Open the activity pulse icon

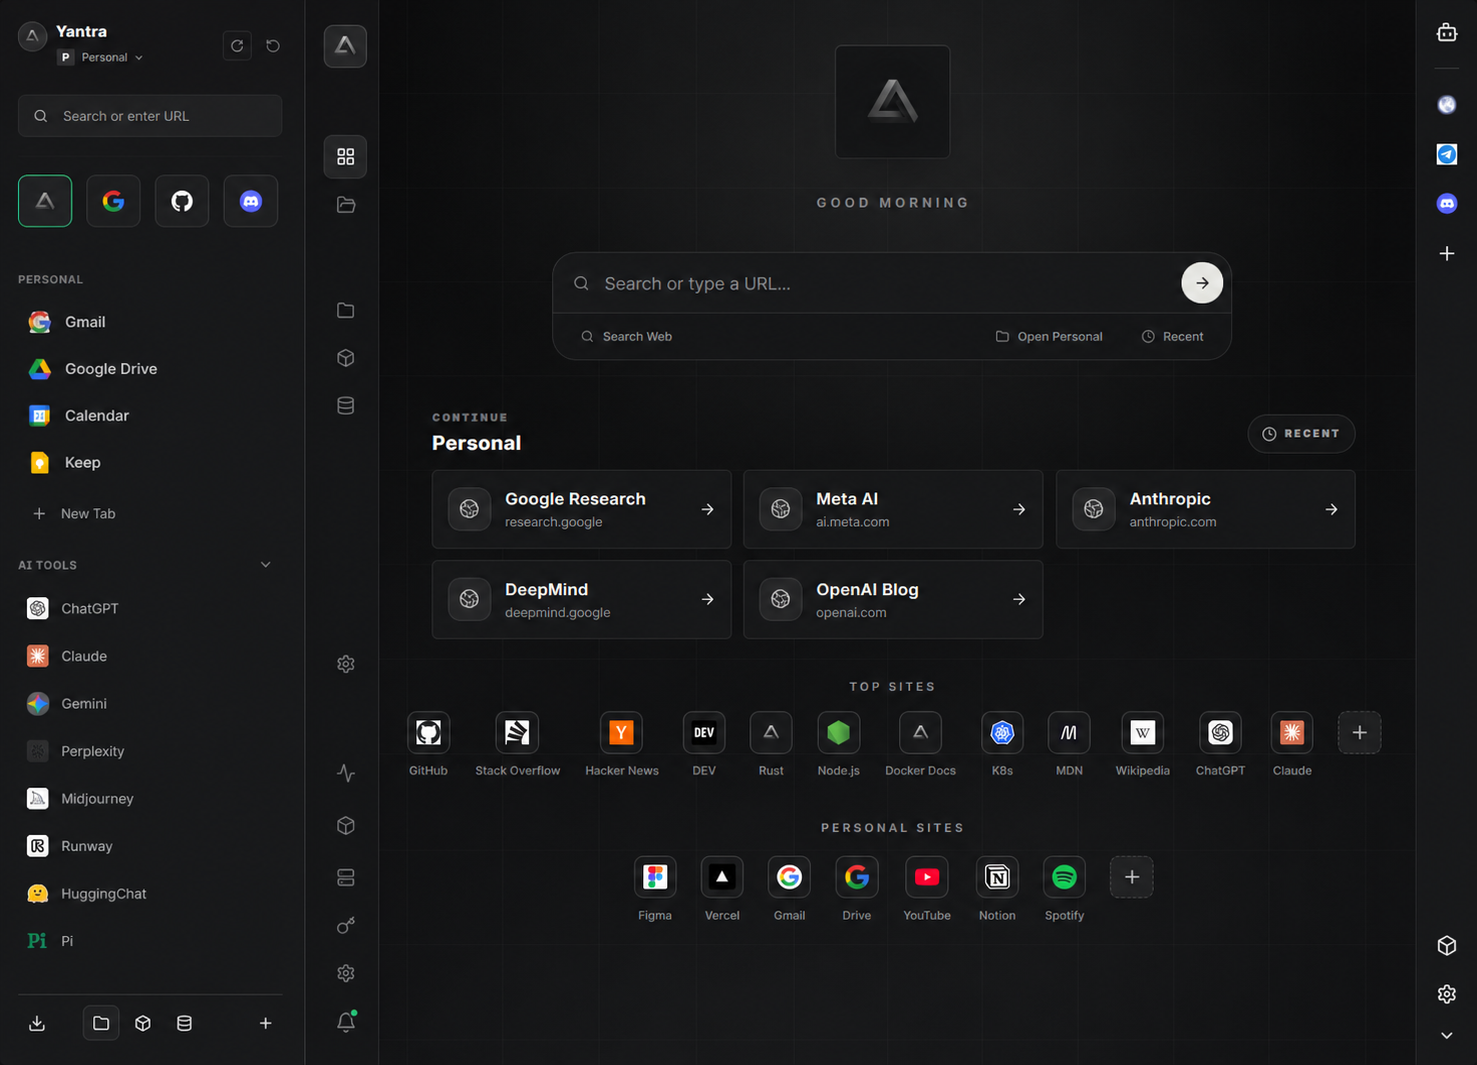click(x=346, y=773)
